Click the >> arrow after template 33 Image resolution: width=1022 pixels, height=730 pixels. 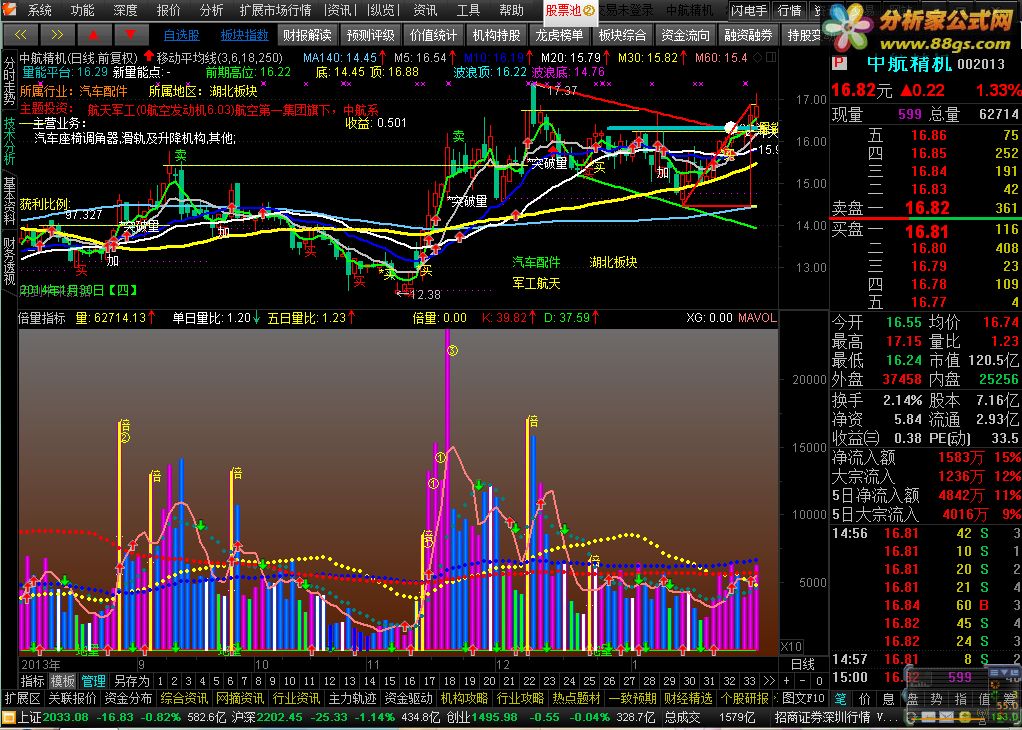(x=769, y=680)
